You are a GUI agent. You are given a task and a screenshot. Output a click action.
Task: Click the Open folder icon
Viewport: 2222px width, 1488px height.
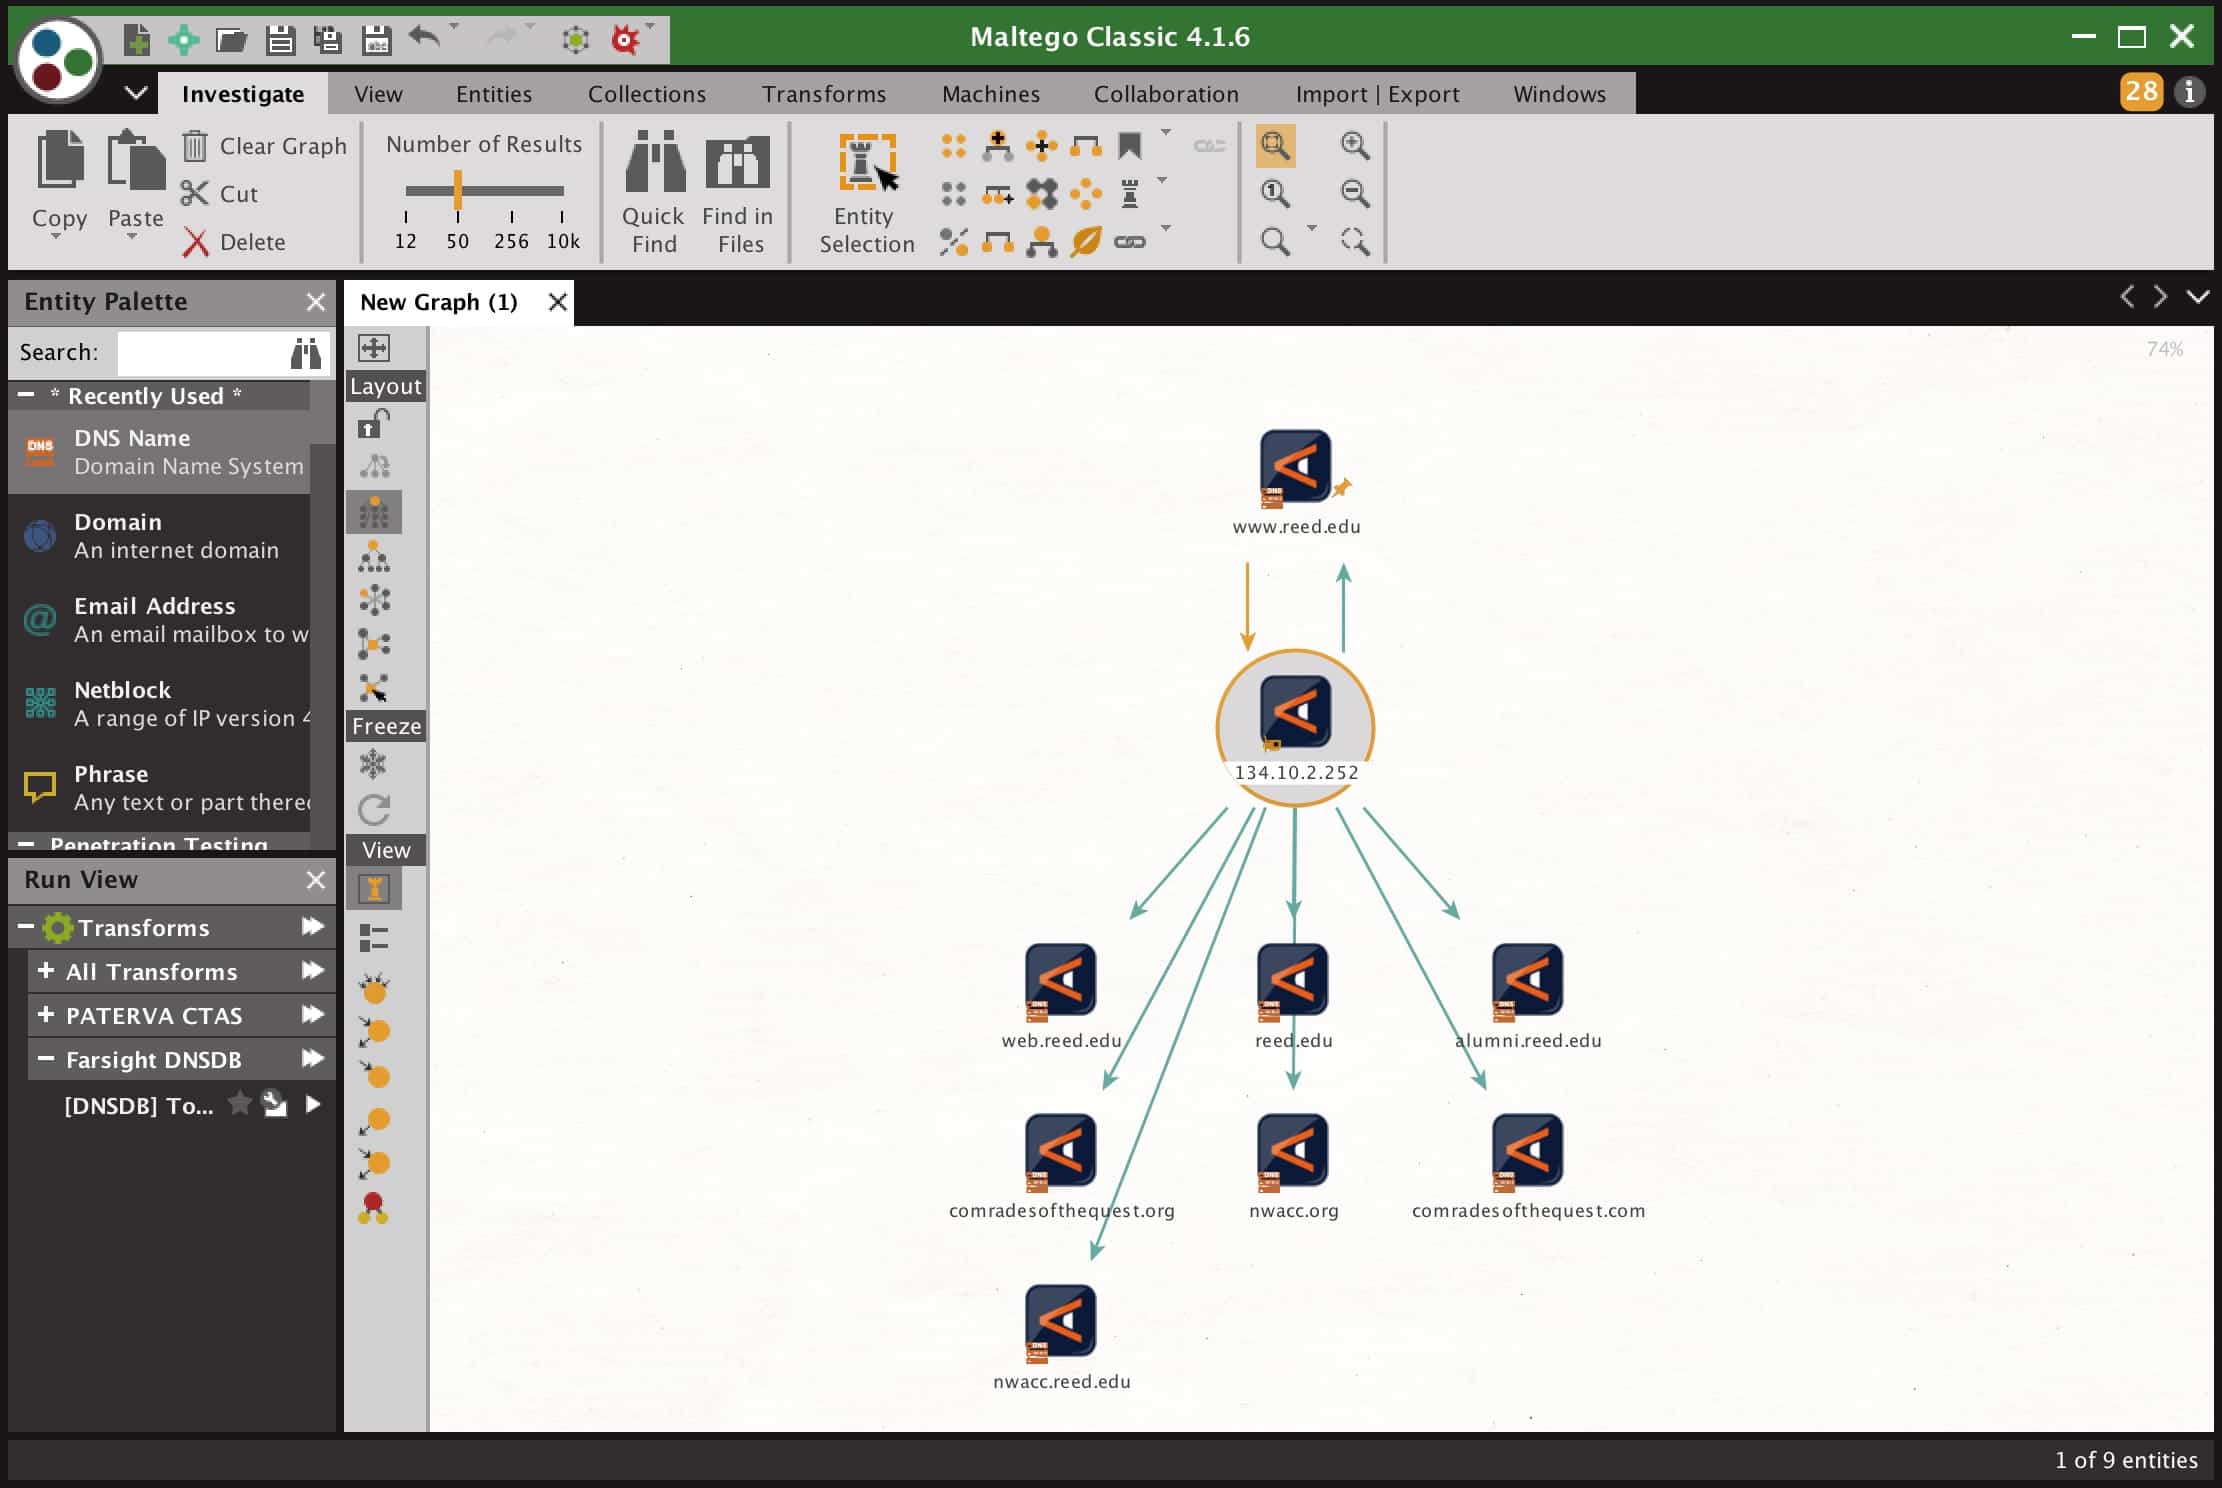231,39
